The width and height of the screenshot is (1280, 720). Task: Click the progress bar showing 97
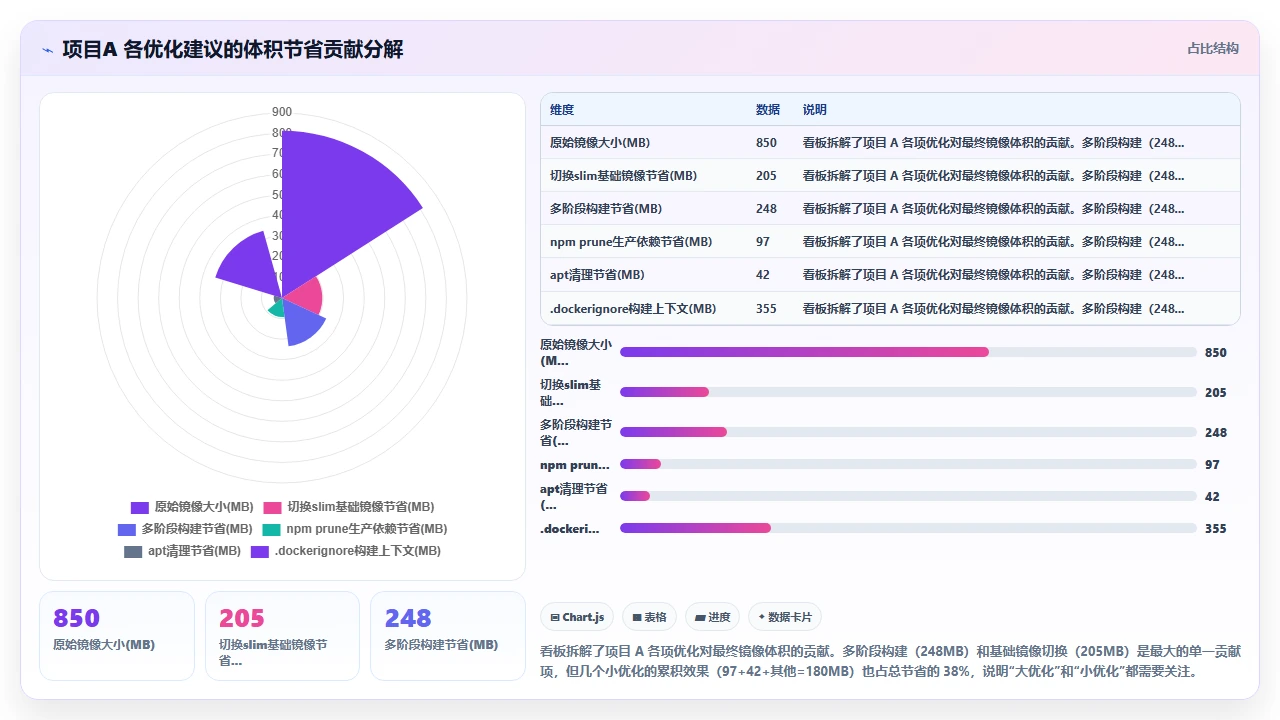coord(908,464)
